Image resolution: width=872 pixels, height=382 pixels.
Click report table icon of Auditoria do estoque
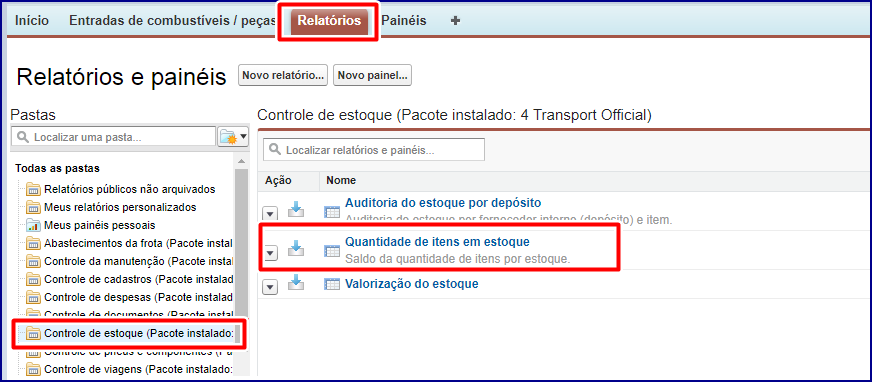pyautogui.click(x=332, y=211)
